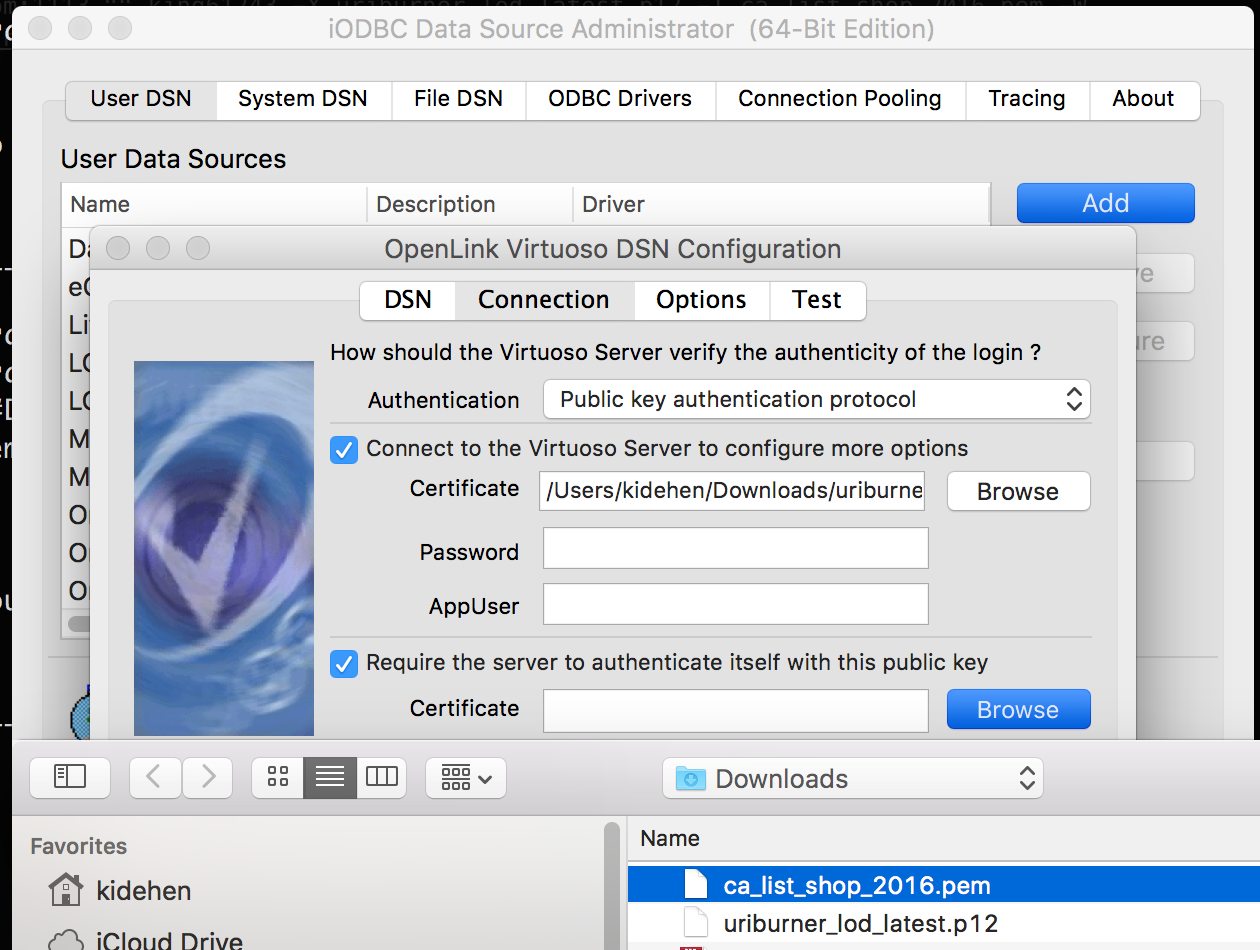Sort data sources by Name column

(214, 205)
